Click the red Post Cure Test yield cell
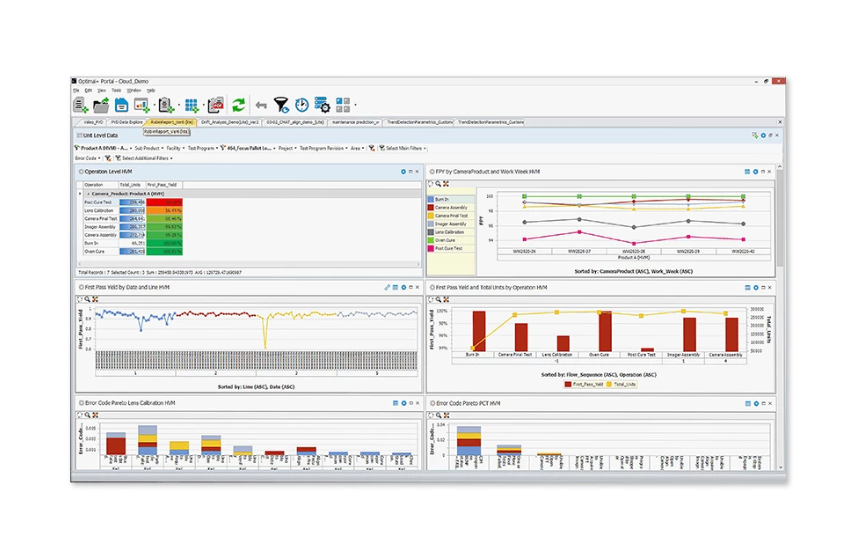The width and height of the screenshot is (850, 535). coord(164,202)
